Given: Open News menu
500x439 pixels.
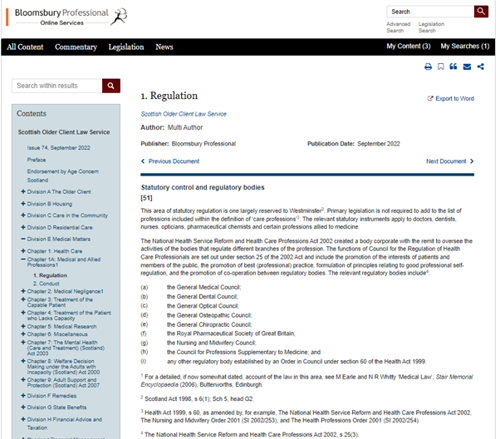Looking at the screenshot, I should 164,47.
